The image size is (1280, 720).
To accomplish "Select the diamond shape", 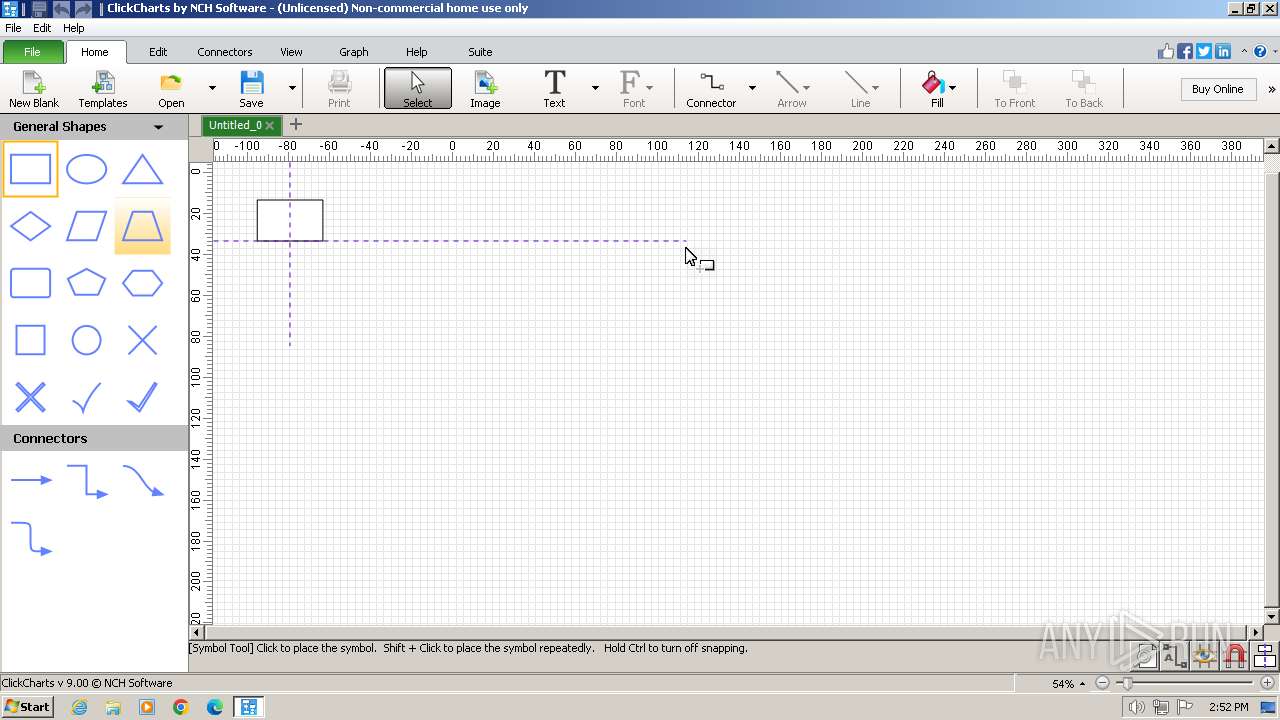I will [30, 226].
